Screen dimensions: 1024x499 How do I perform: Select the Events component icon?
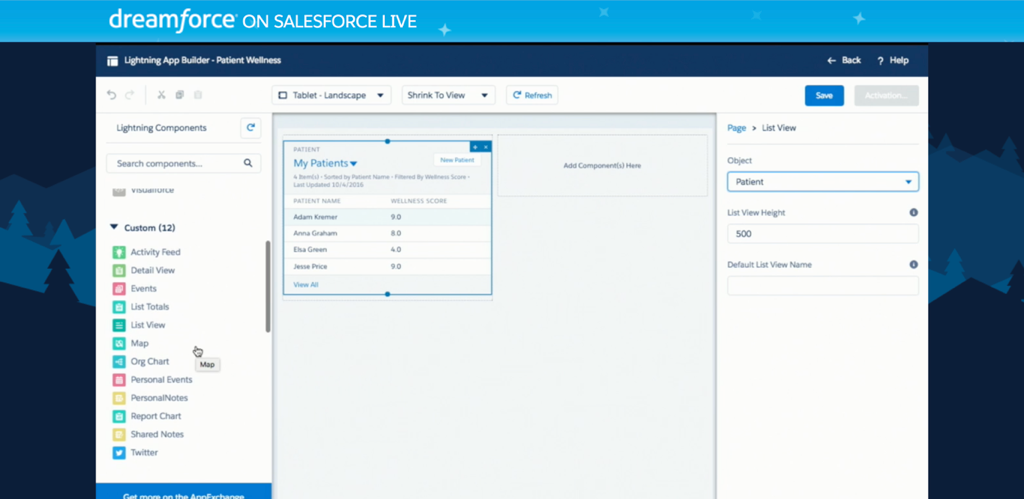point(119,289)
